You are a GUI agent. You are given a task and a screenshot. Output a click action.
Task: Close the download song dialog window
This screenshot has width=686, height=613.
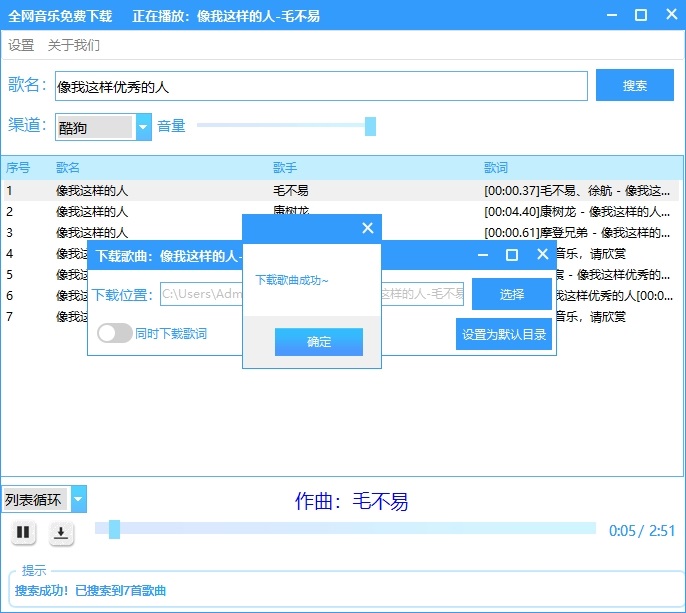click(542, 255)
